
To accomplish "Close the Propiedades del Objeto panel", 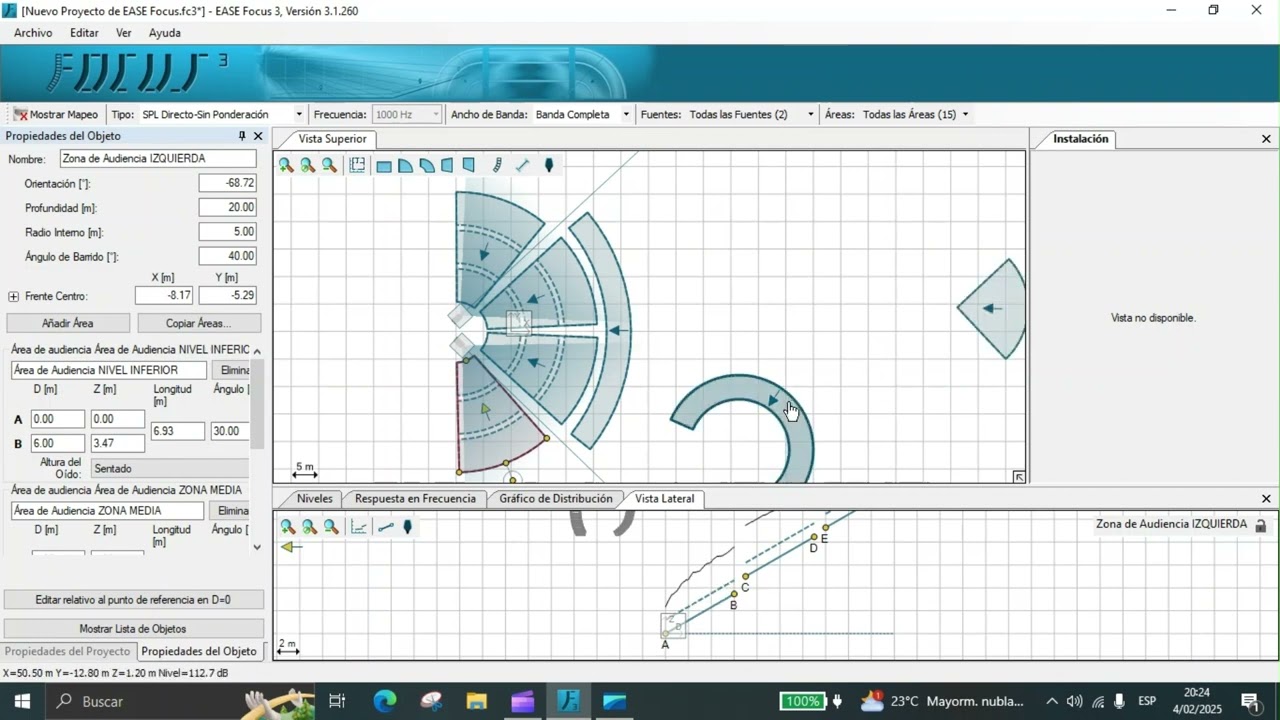I will point(258,136).
